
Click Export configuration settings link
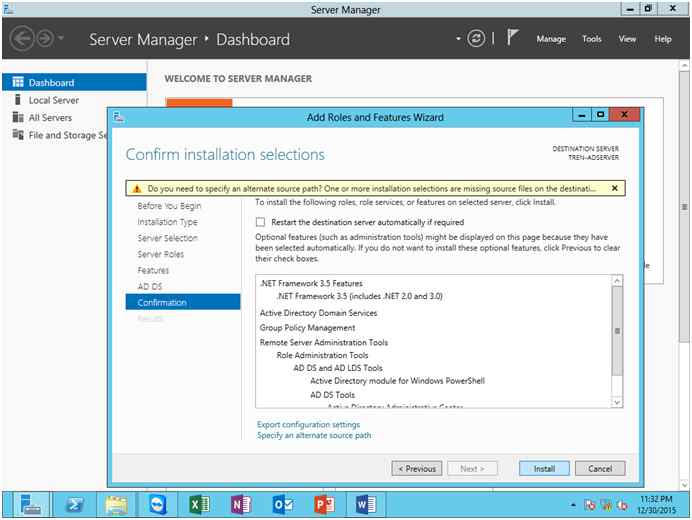click(308, 425)
